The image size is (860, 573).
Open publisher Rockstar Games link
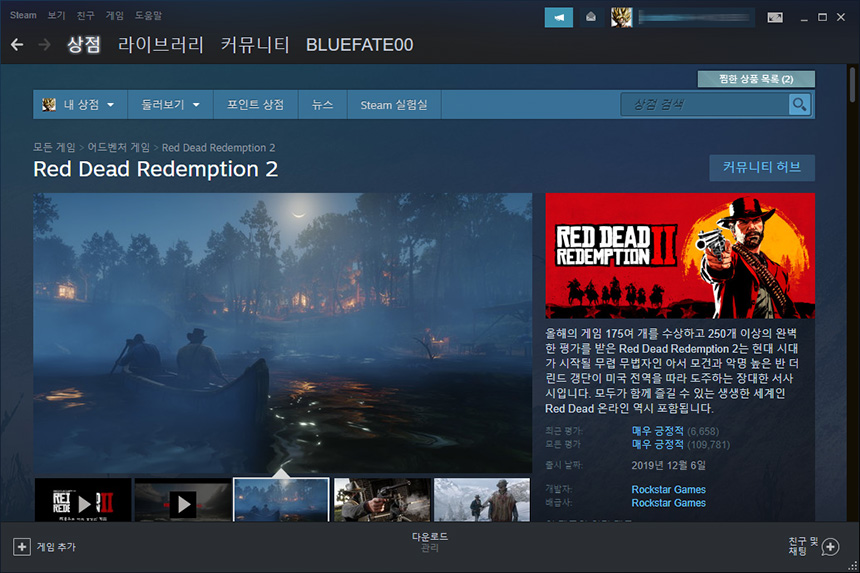tap(668, 503)
